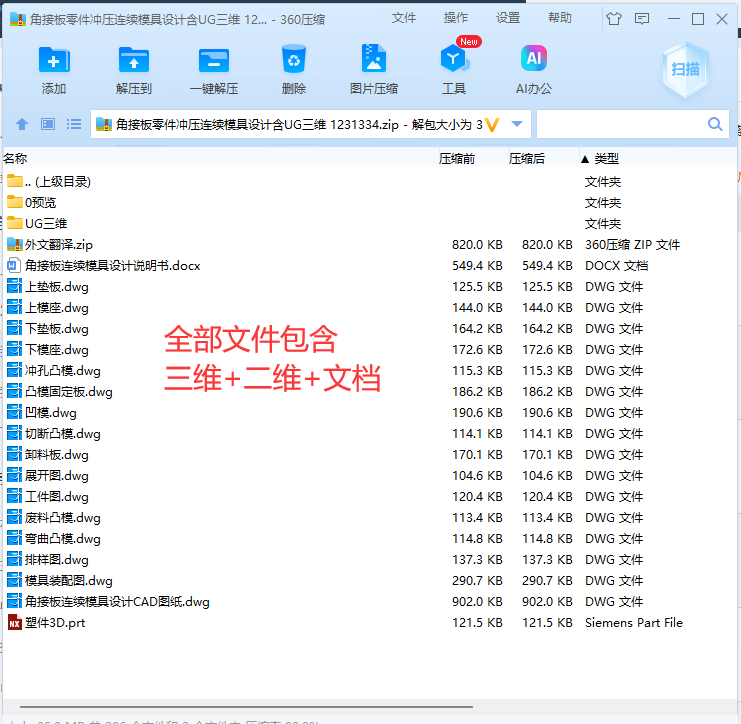Select the 0预览 folder icon

coord(15,202)
